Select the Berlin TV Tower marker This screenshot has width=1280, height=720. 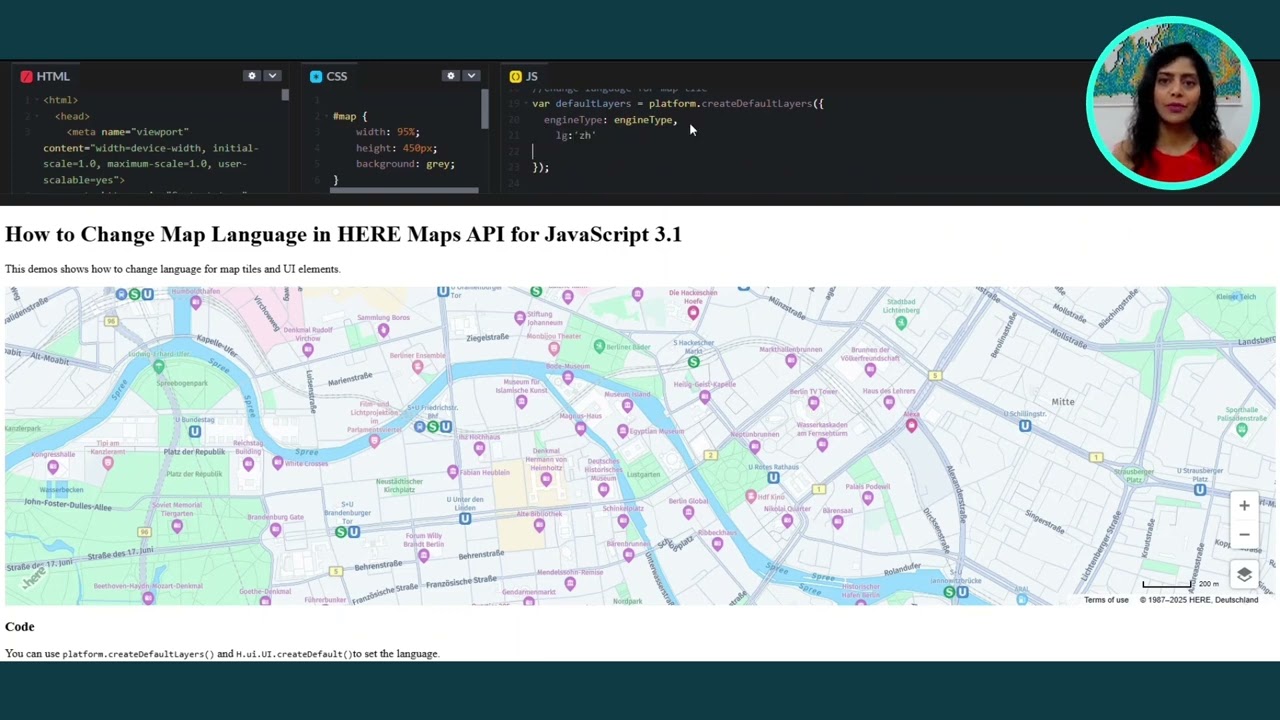[x=814, y=403]
